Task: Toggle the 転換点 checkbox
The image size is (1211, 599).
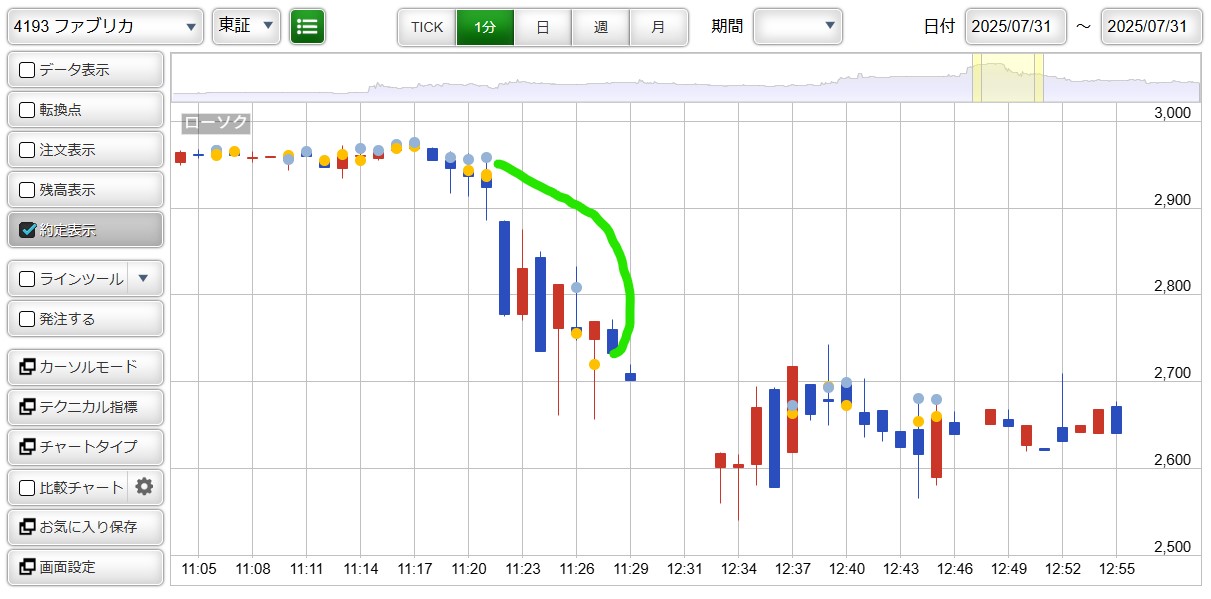Action: click(x=27, y=110)
